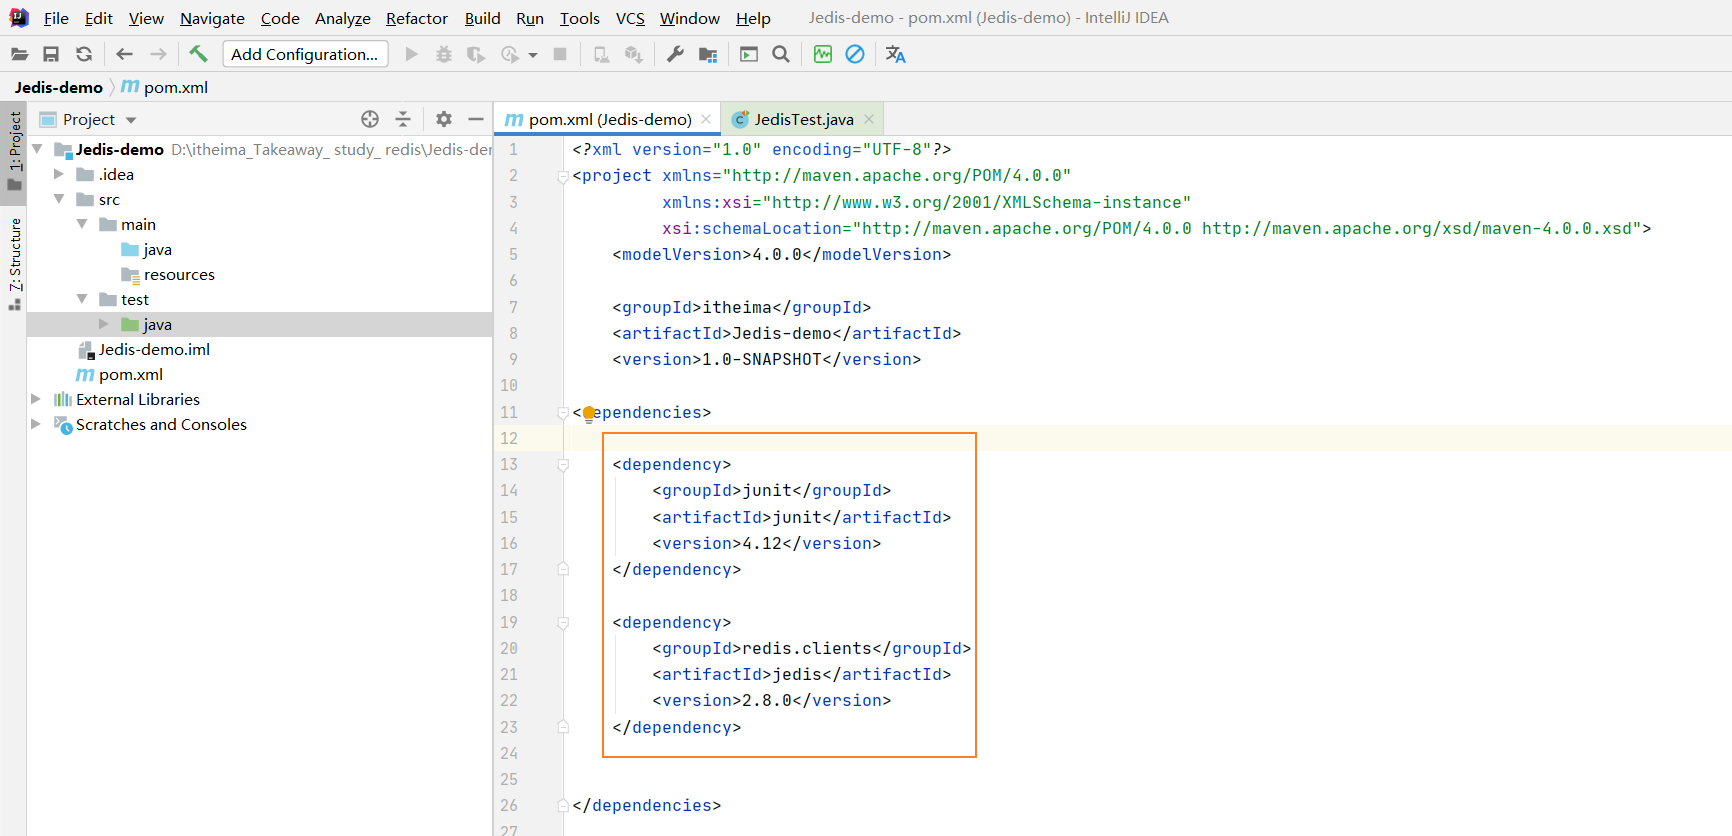This screenshot has height=836, width=1732.
Task: Open the File menu
Action: coord(56,18)
